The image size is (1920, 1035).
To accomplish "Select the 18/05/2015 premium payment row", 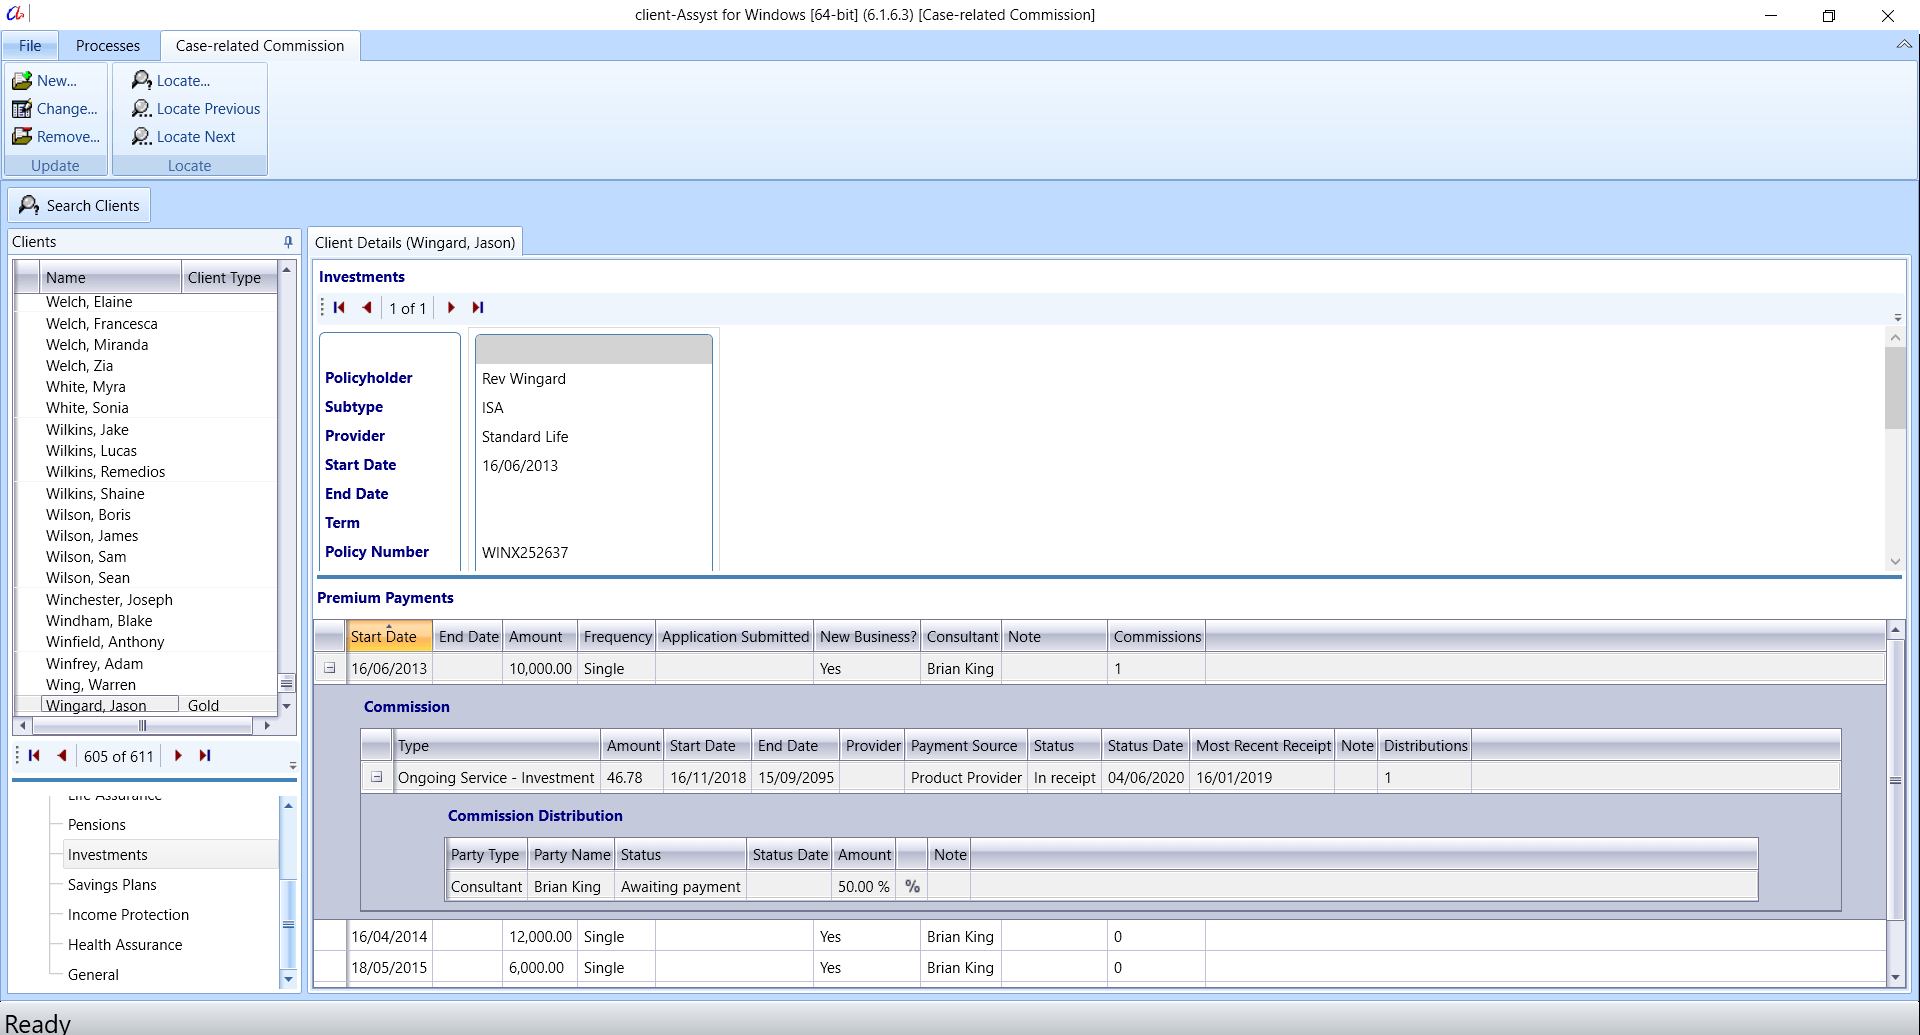I will pos(1100,968).
